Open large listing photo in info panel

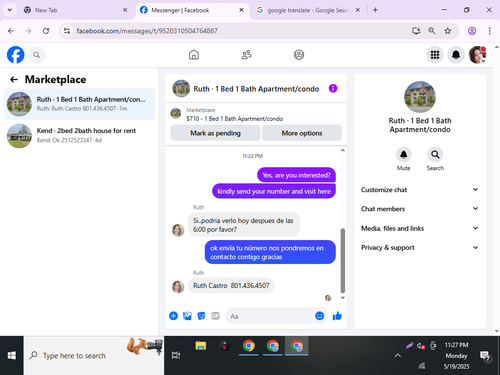pos(420,97)
